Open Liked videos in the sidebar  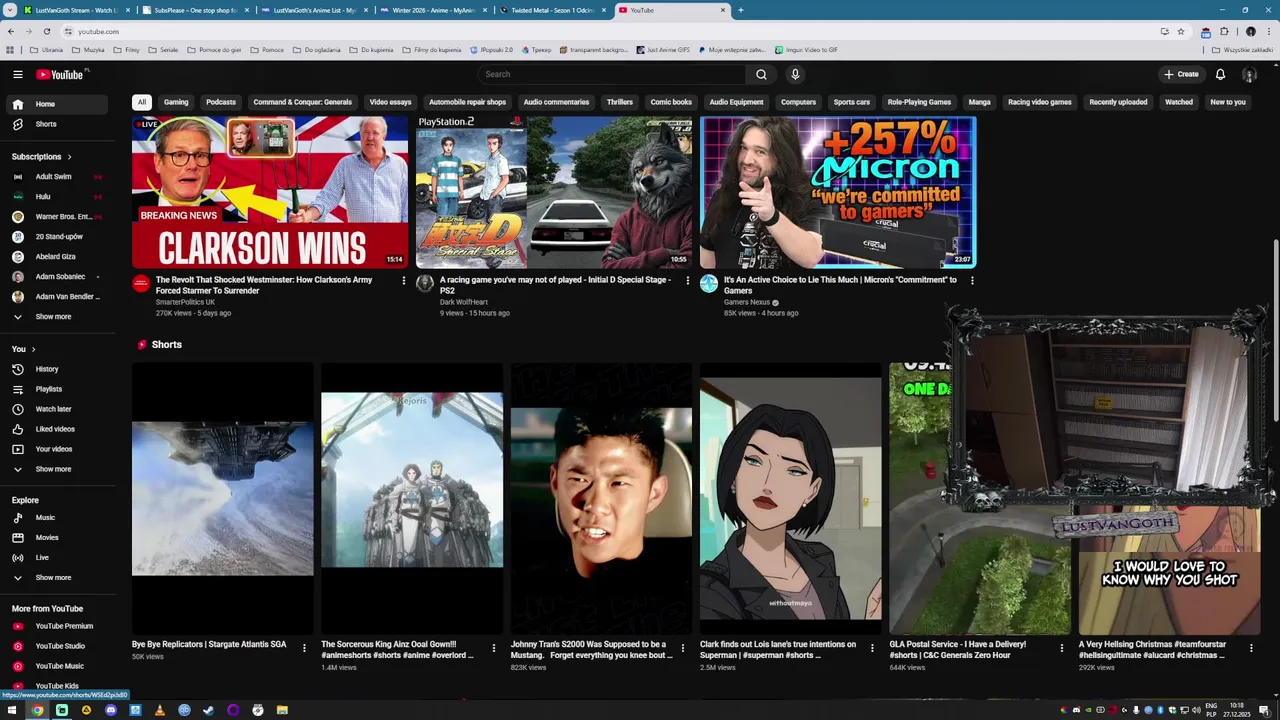tap(58, 429)
